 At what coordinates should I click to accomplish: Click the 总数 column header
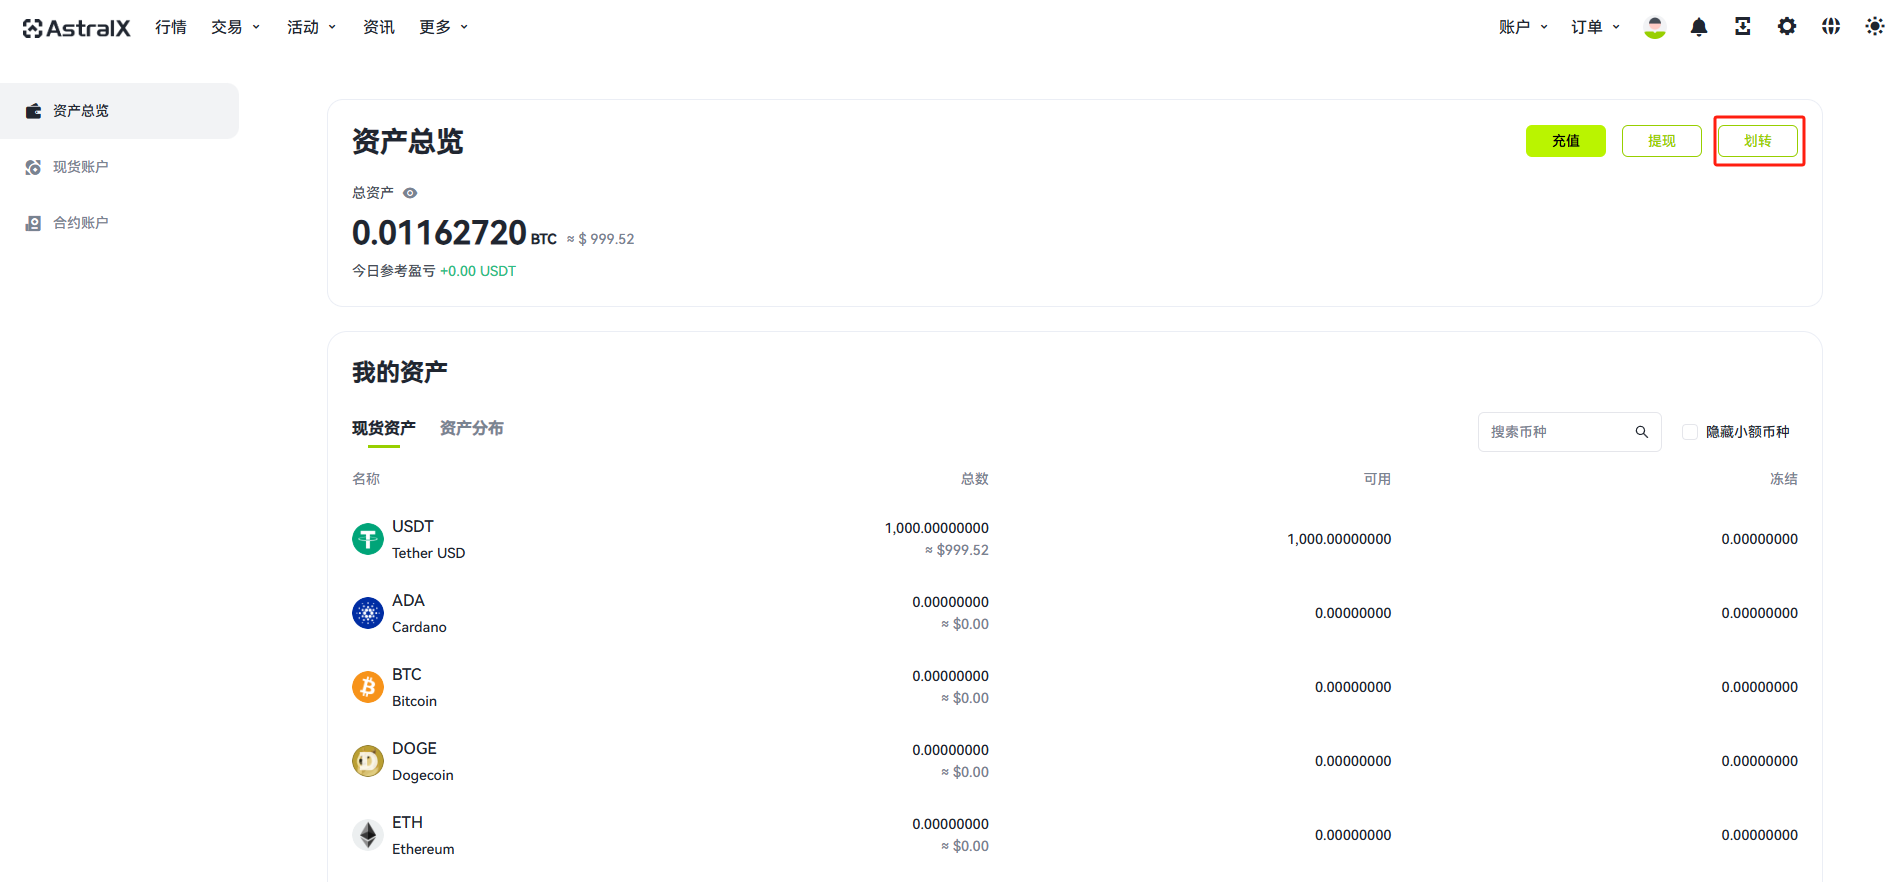coord(975,479)
